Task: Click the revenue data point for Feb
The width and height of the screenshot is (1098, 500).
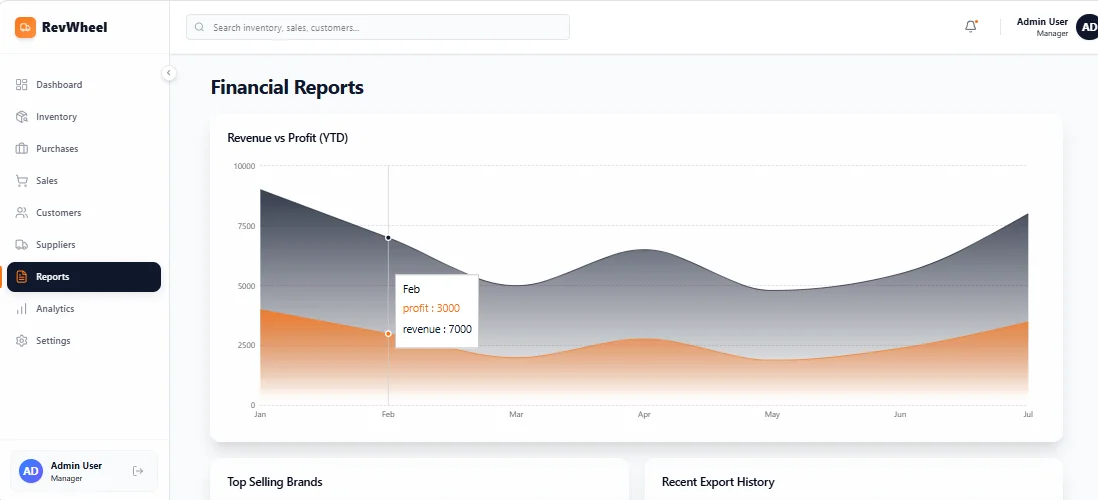Action: click(388, 238)
